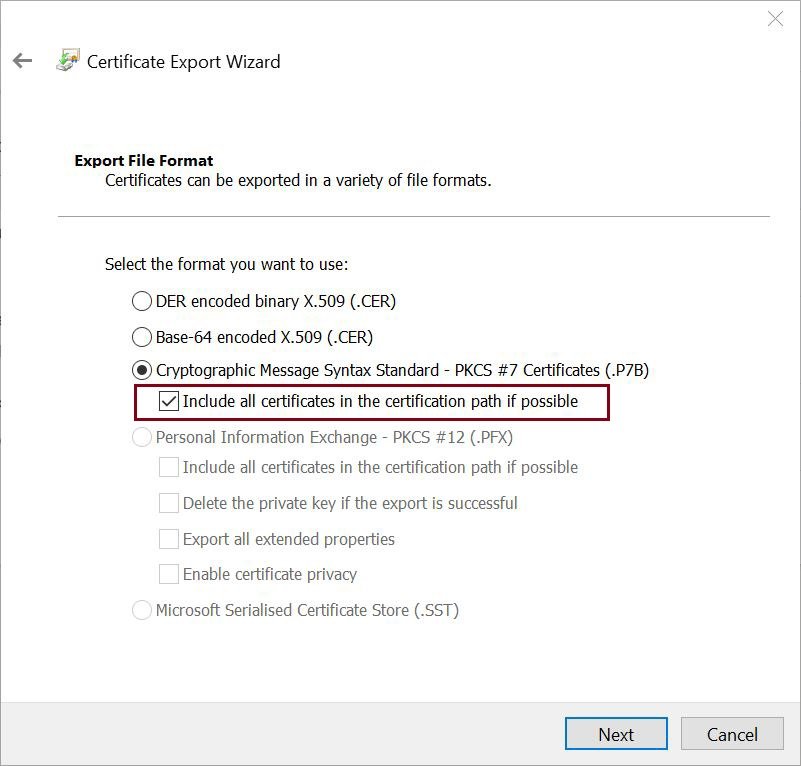
Task: Click the Certificate Export Wizard title text
Action: click(x=183, y=61)
